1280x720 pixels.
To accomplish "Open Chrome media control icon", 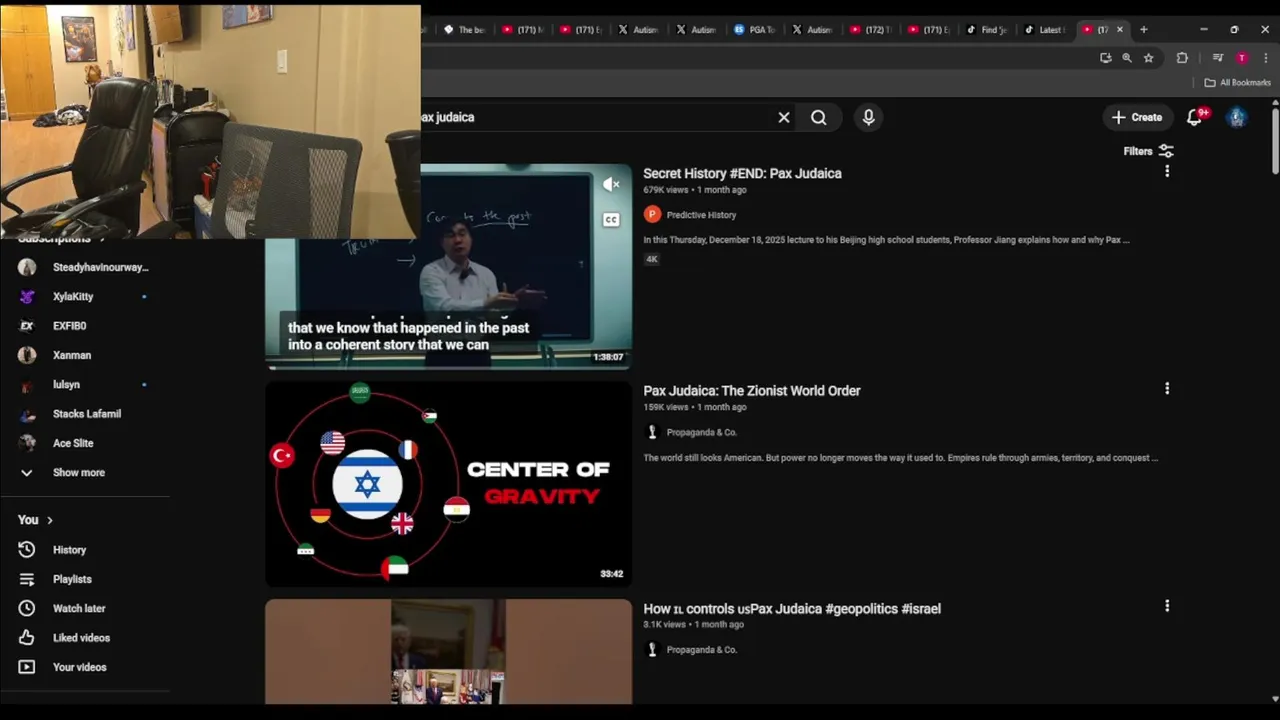I will [x=1218, y=58].
